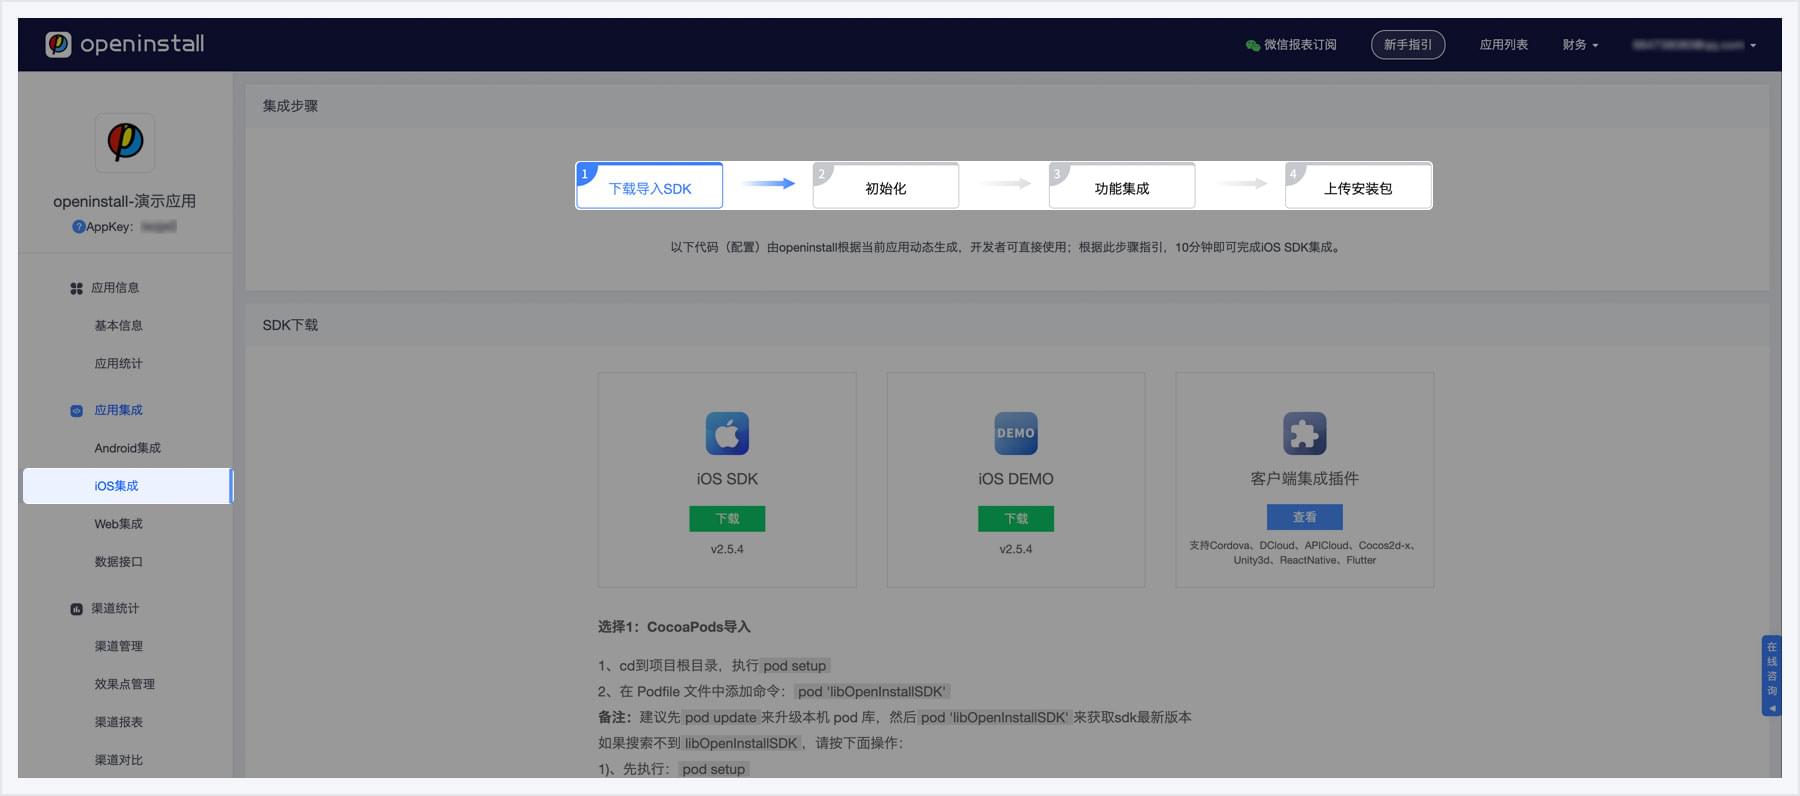Viewport: 1800px width, 796px height.
Task: Click the iOS SDK Apple icon
Action: click(x=727, y=433)
